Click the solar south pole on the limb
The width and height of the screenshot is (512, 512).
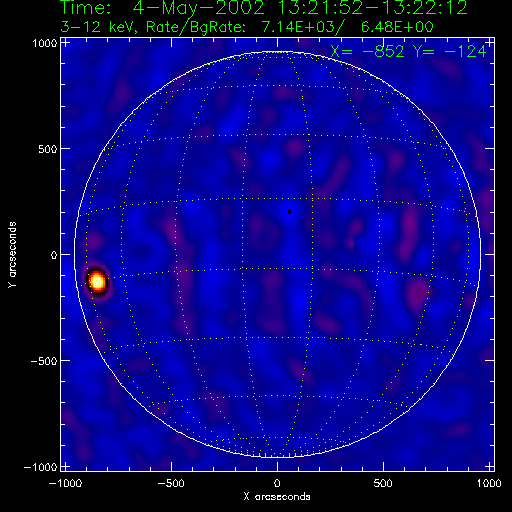tap(277, 457)
